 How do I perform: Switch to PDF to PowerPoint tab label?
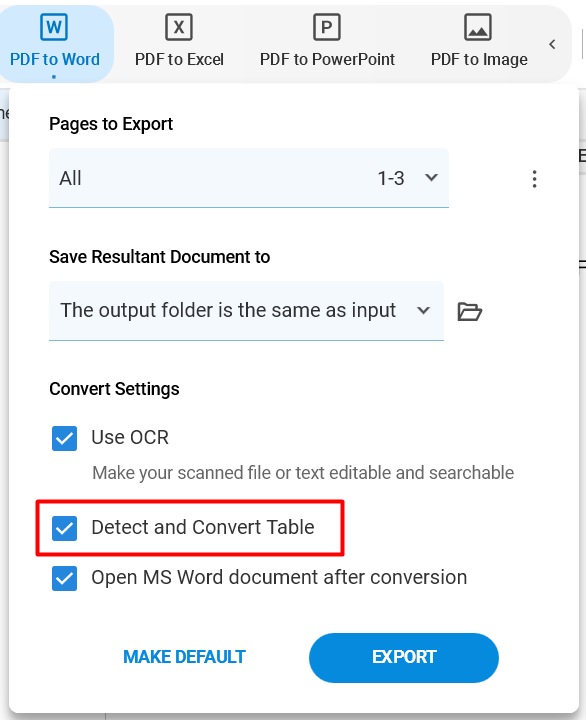click(x=327, y=59)
